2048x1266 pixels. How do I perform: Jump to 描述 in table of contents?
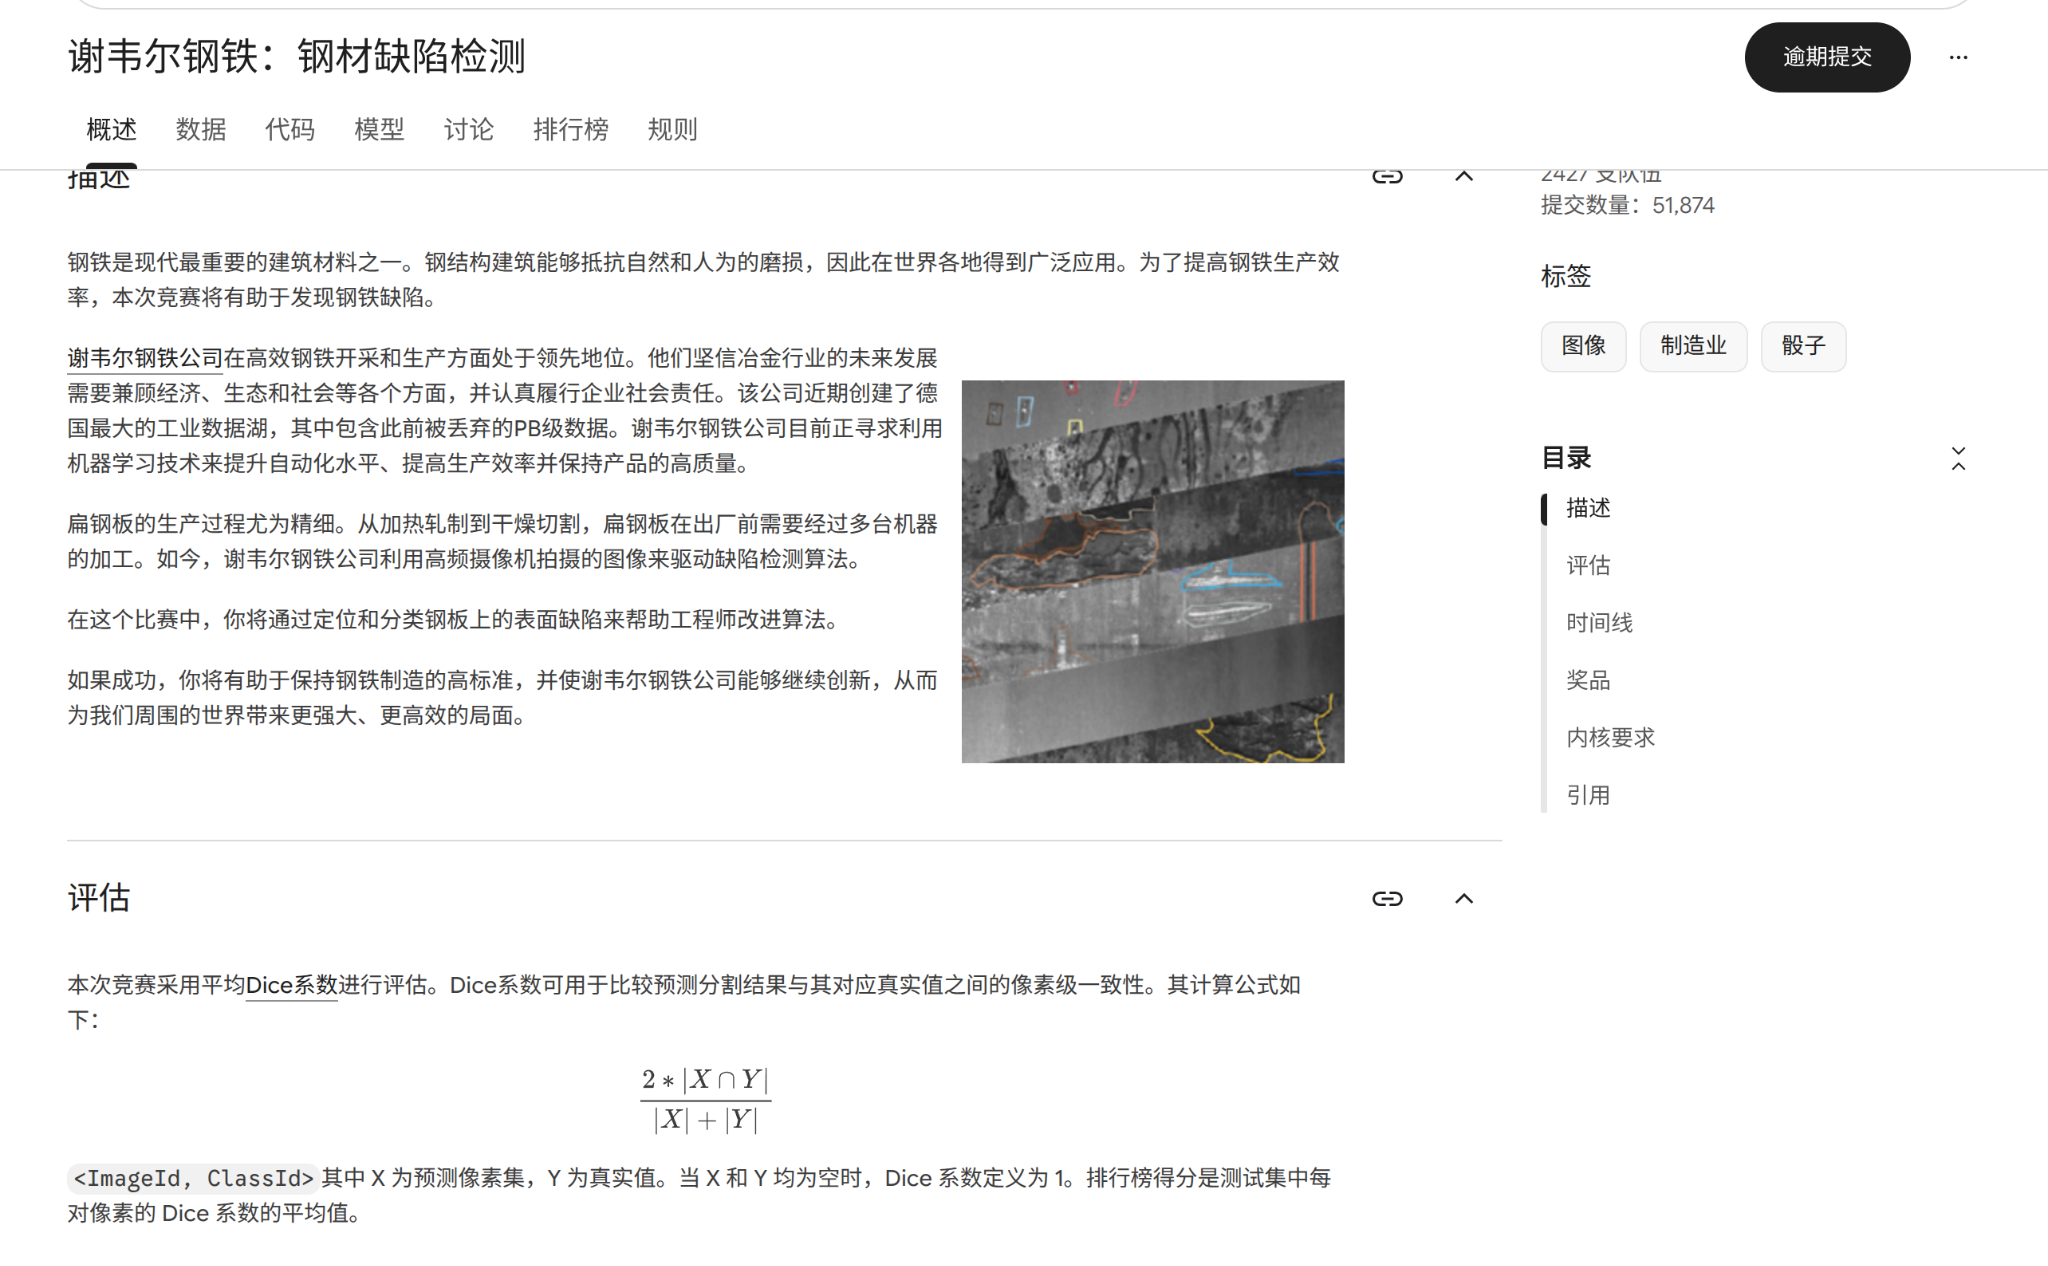pos(1588,508)
